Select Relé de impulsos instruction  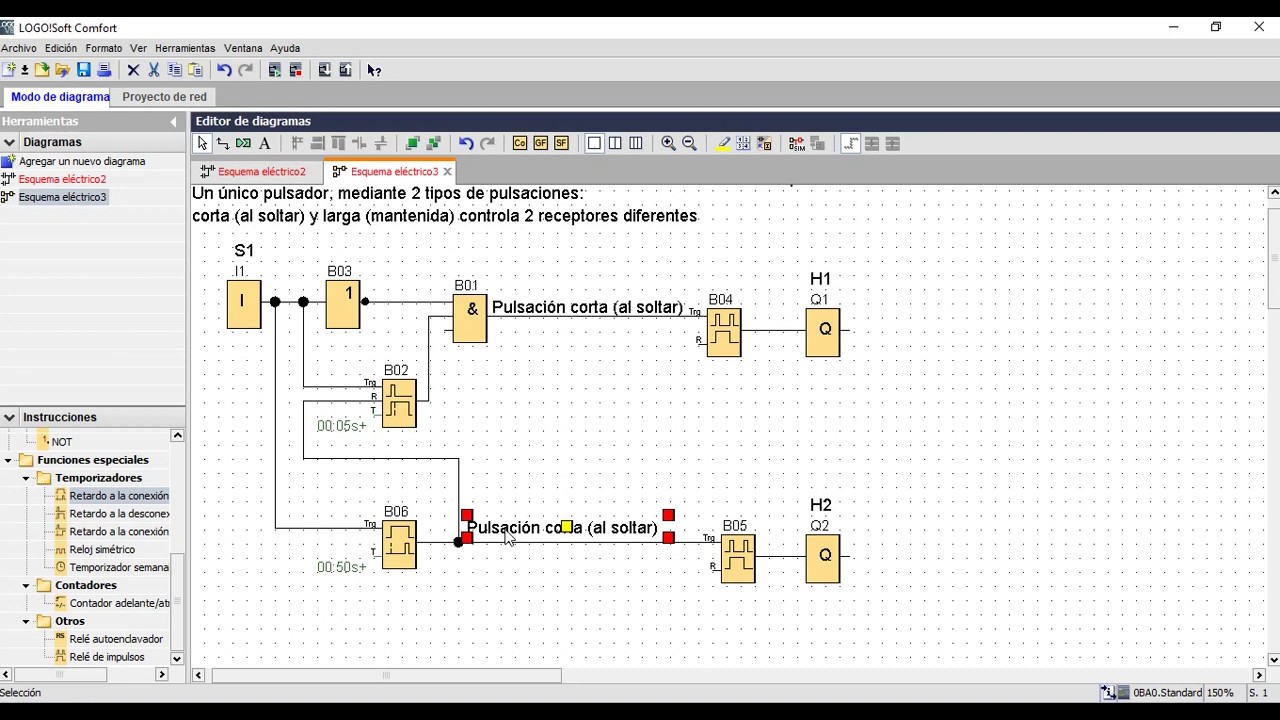tap(107, 658)
